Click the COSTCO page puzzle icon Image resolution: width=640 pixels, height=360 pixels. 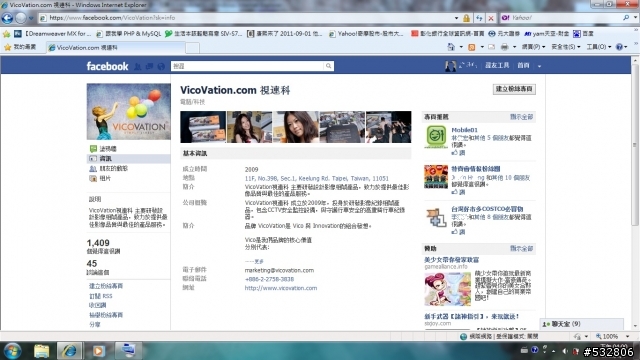(436, 217)
